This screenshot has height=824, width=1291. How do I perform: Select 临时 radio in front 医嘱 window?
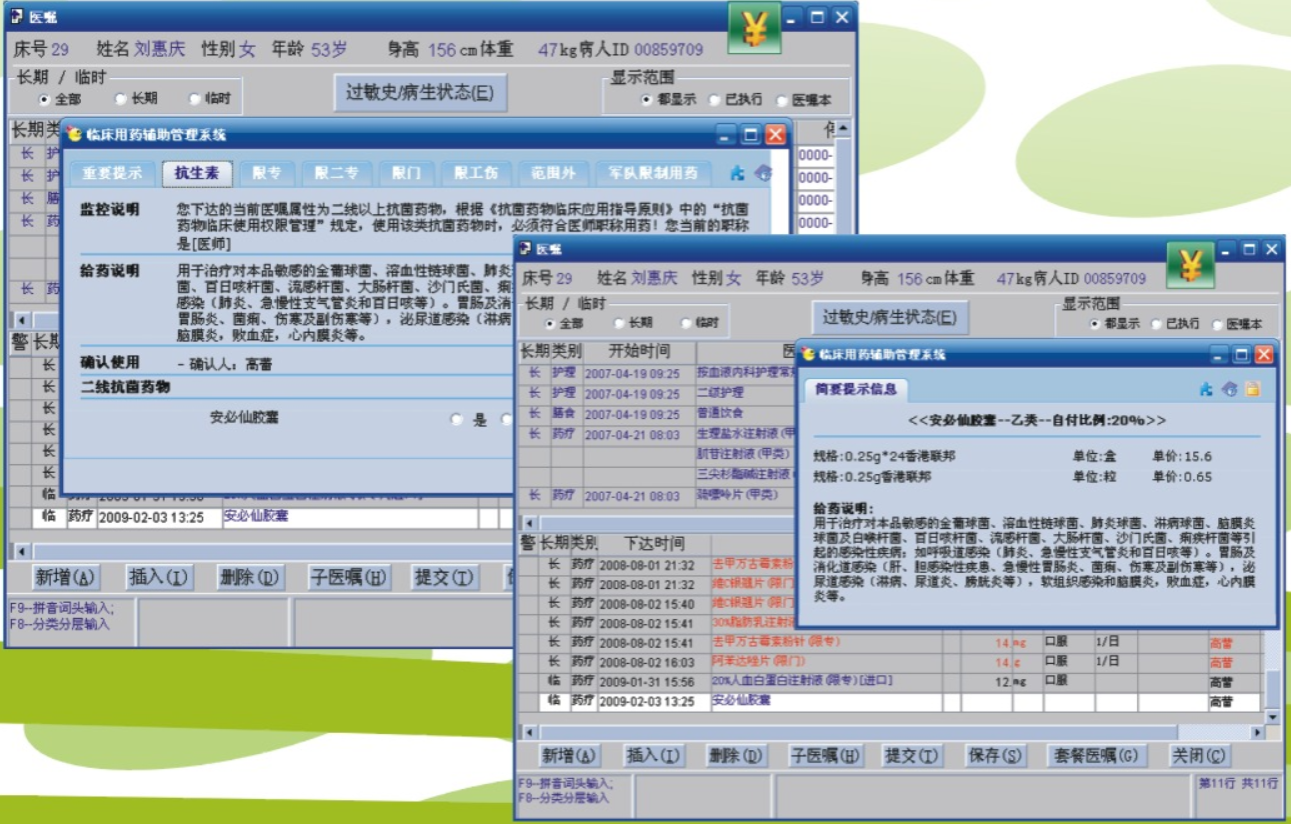click(x=685, y=323)
